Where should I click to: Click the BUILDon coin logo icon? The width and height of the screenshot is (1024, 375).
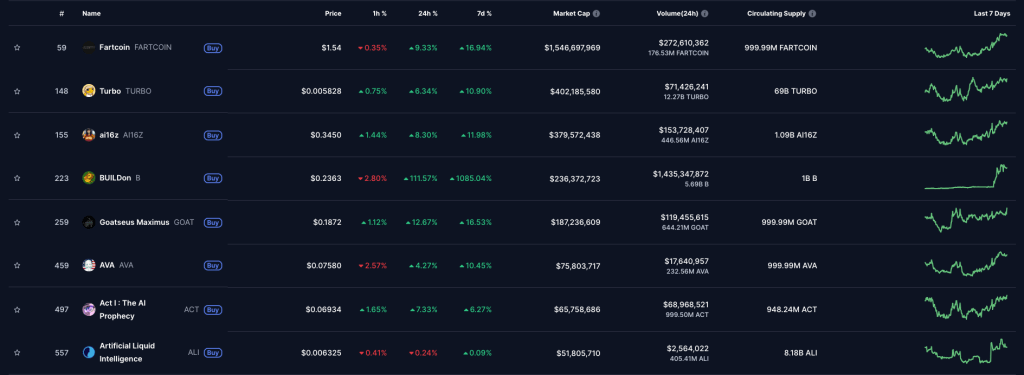89,178
